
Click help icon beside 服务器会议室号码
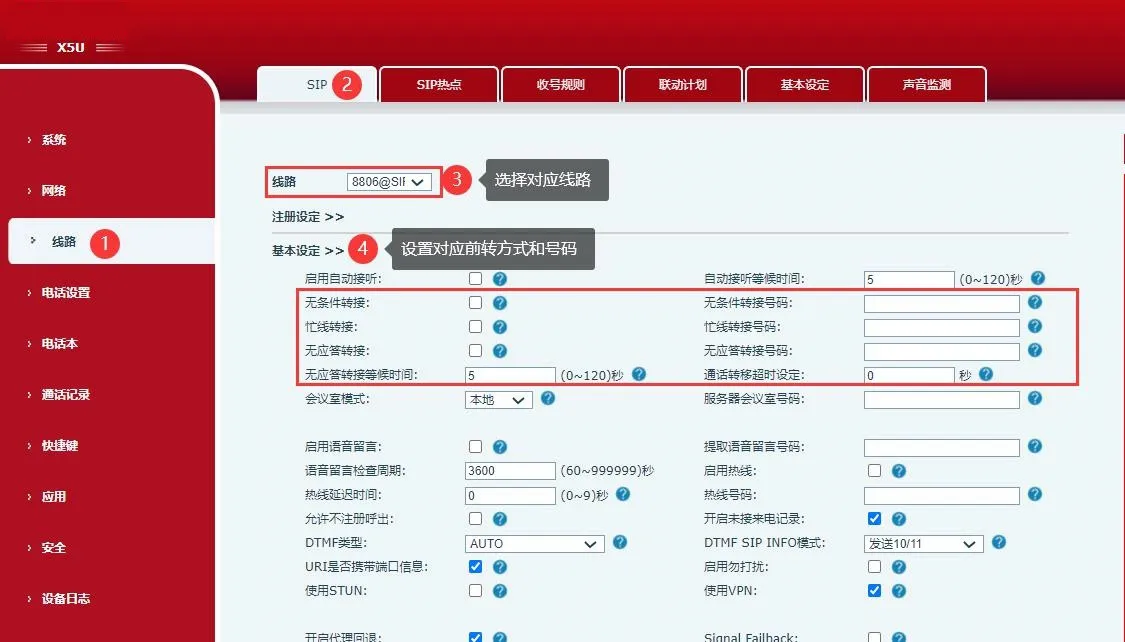point(1035,399)
